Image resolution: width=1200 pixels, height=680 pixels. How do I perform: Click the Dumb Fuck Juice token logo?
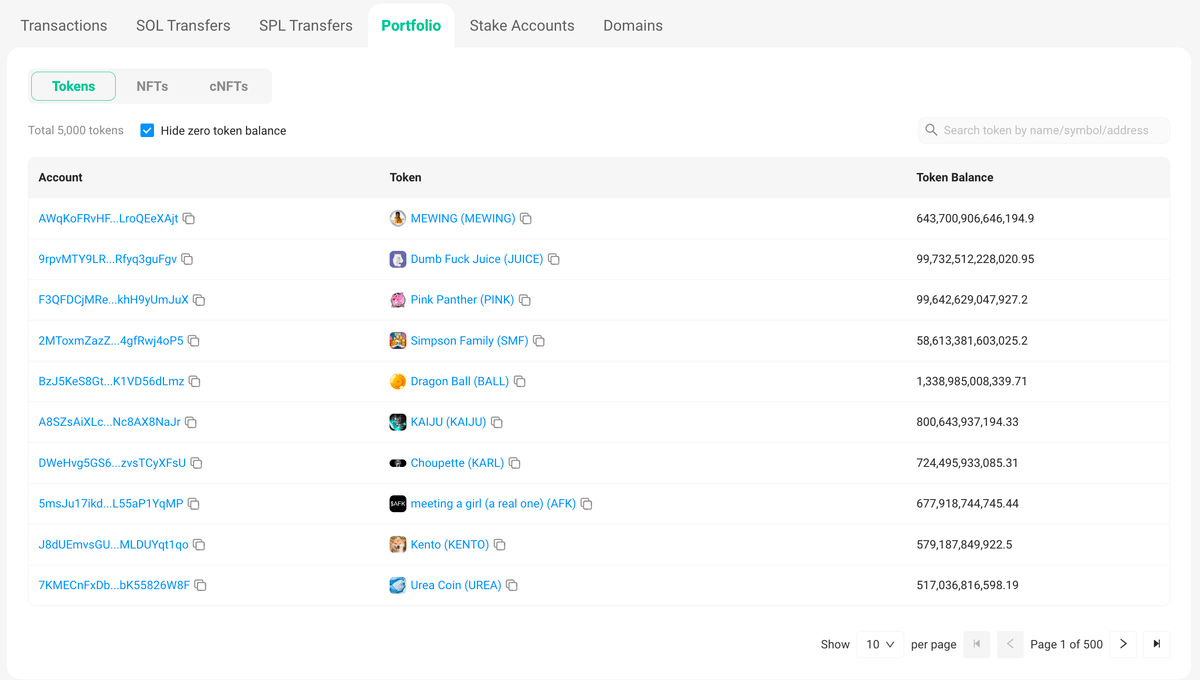(x=397, y=259)
